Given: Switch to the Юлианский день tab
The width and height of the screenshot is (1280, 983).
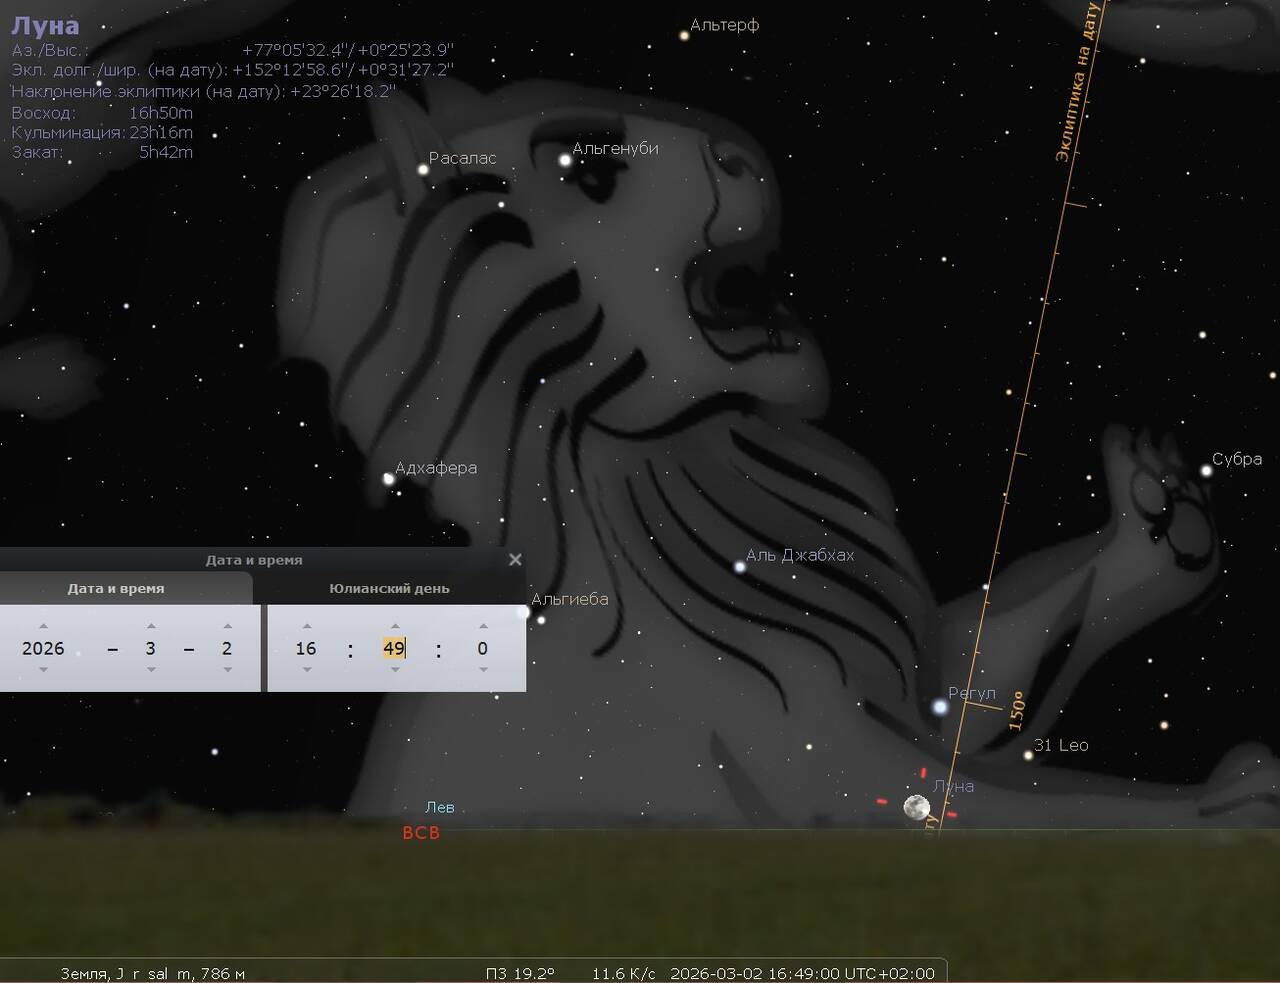Looking at the screenshot, I should pos(389,589).
